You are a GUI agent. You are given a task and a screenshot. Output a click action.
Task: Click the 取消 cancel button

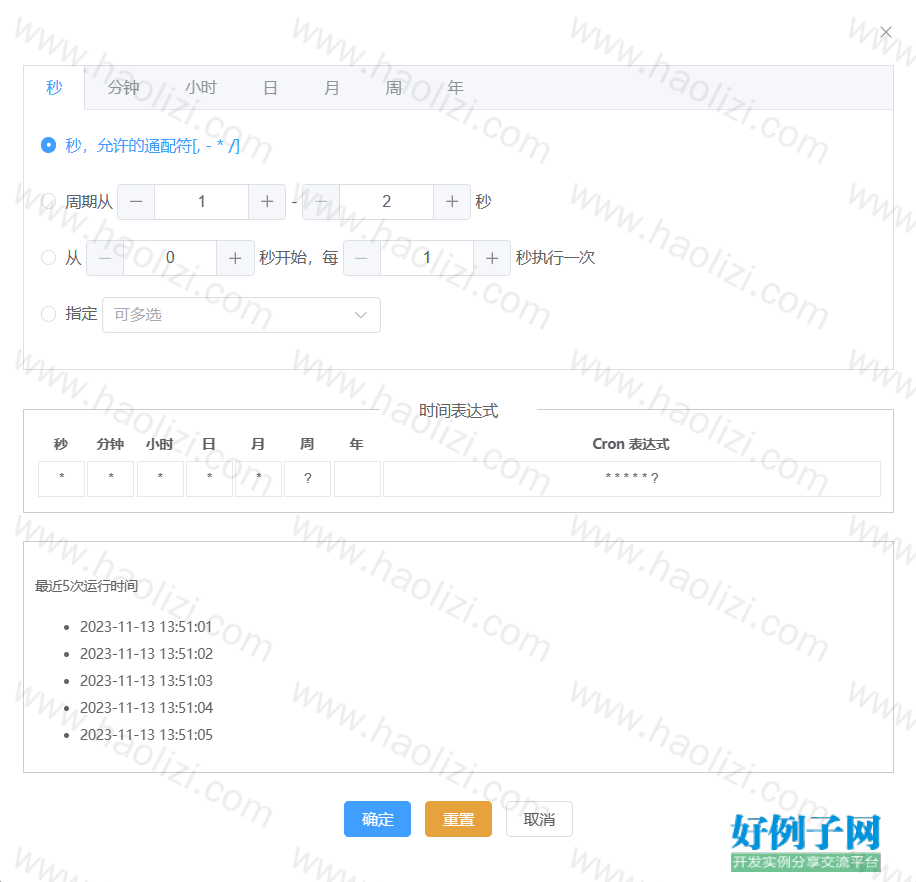pyautogui.click(x=539, y=819)
